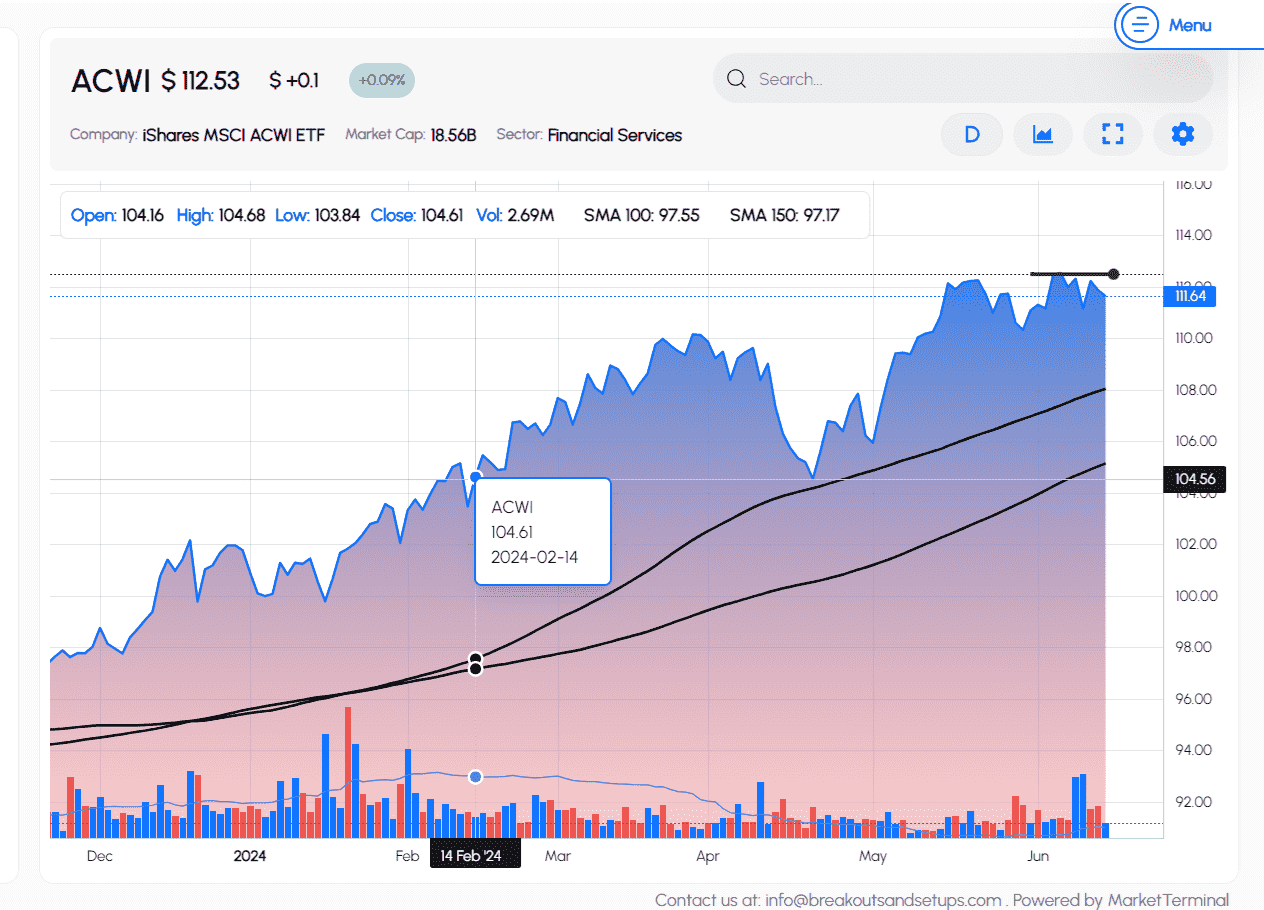Click the 108.00 price axis label
The image size is (1264, 910).
(1196, 390)
